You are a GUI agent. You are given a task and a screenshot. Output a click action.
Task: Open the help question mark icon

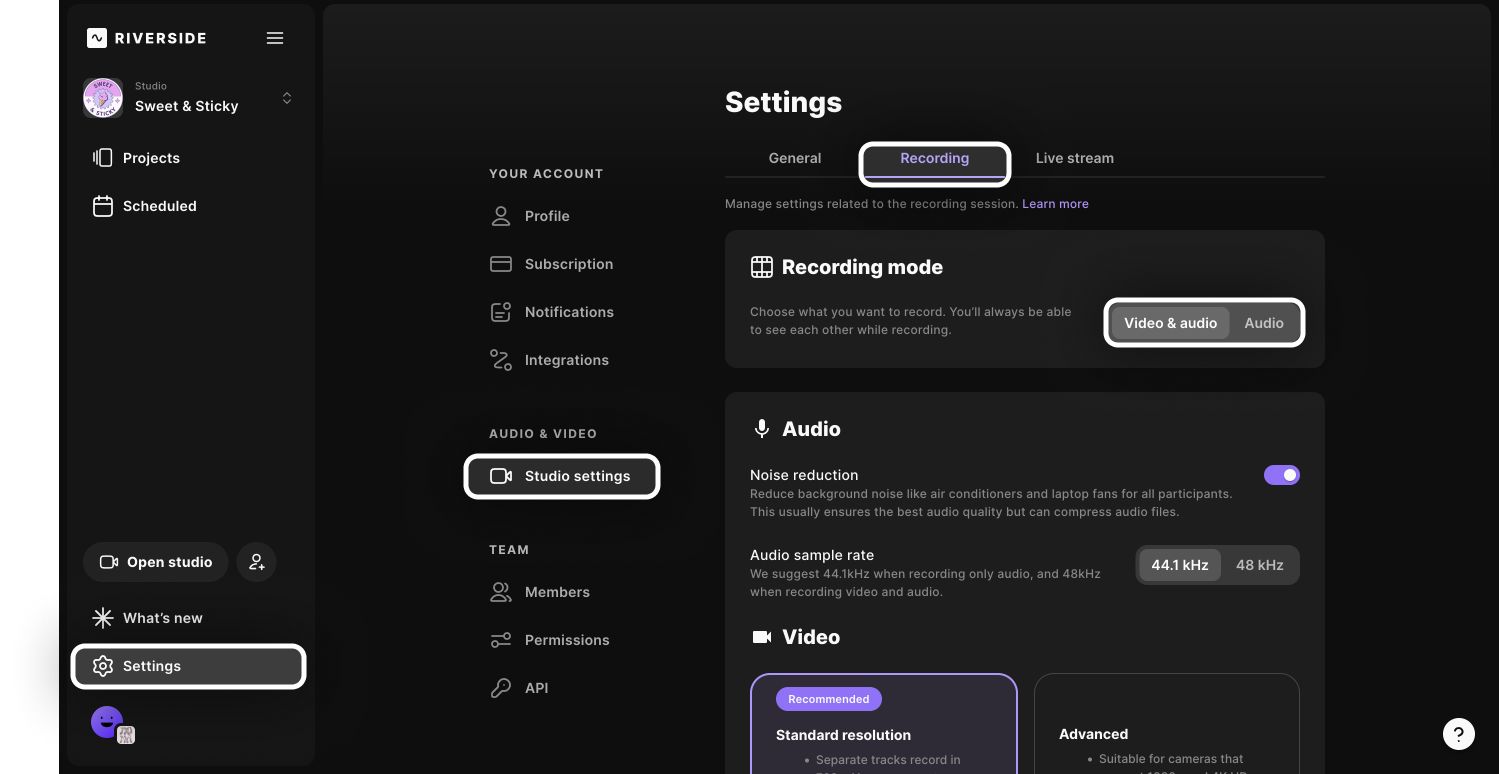1459,733
